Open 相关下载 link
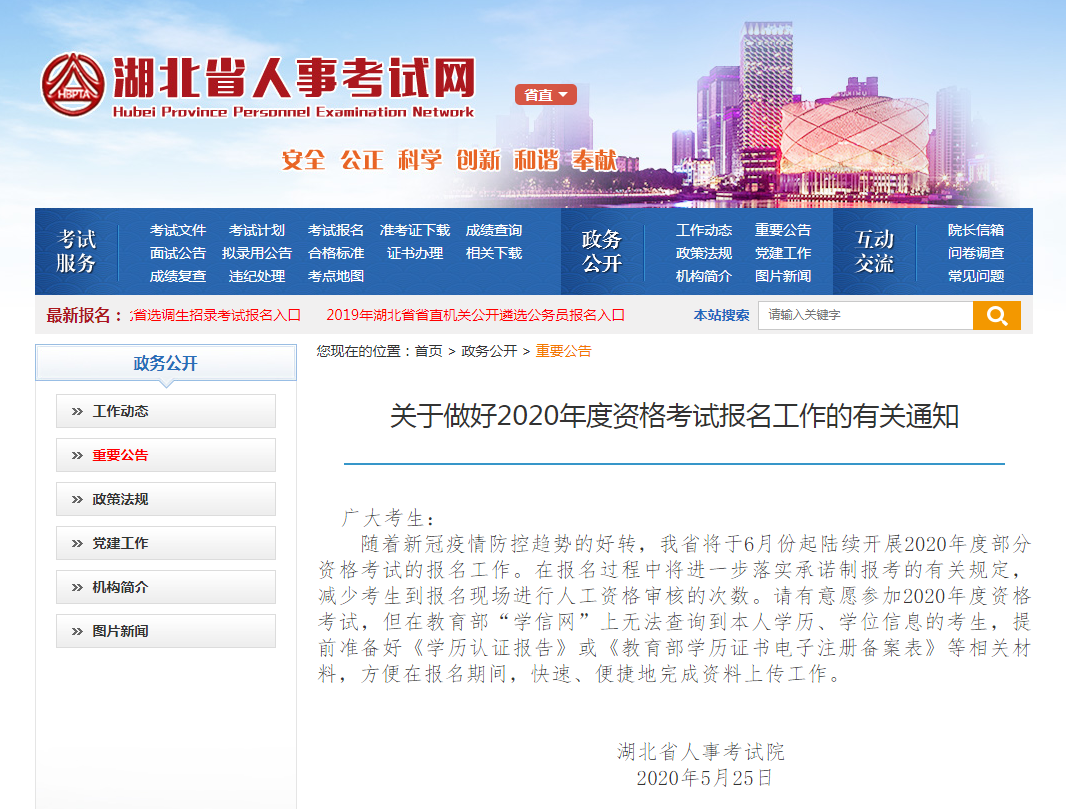The width and height of the screenshot is (1066, 809). (494, 253)
